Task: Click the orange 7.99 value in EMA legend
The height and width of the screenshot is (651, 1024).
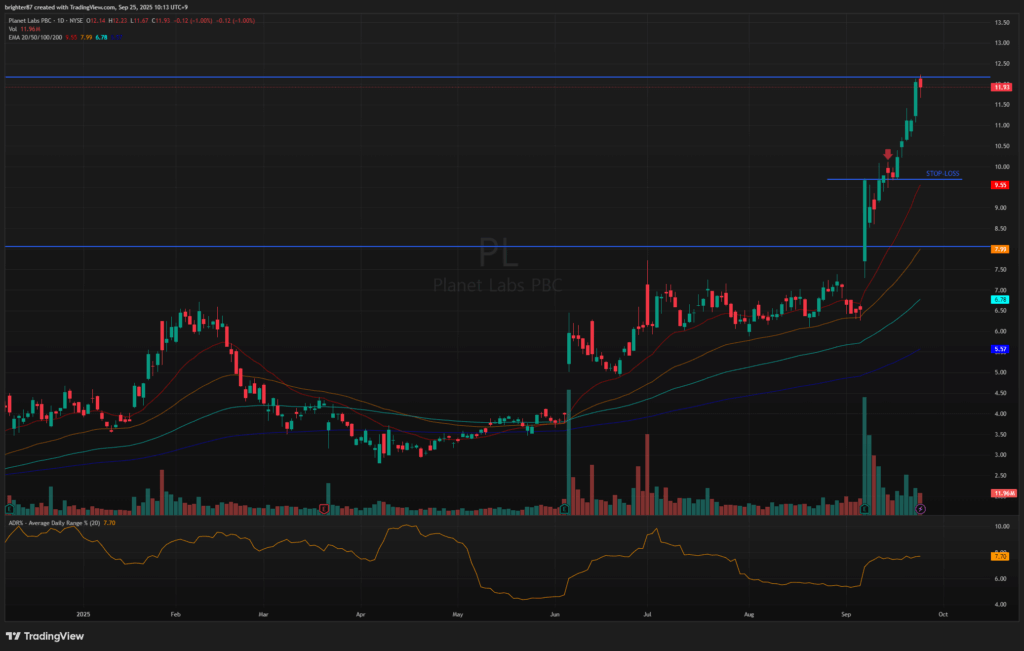Action: click(86, 37)
